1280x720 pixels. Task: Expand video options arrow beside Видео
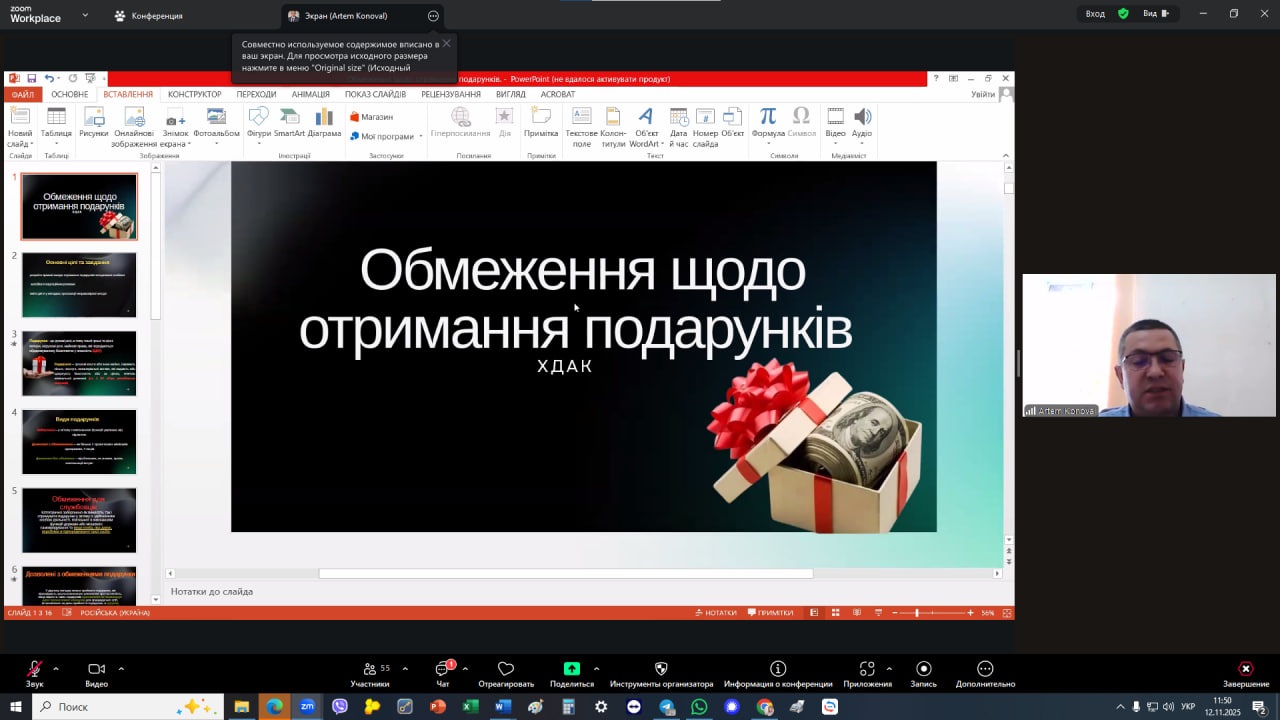click(x=121, y=669)
